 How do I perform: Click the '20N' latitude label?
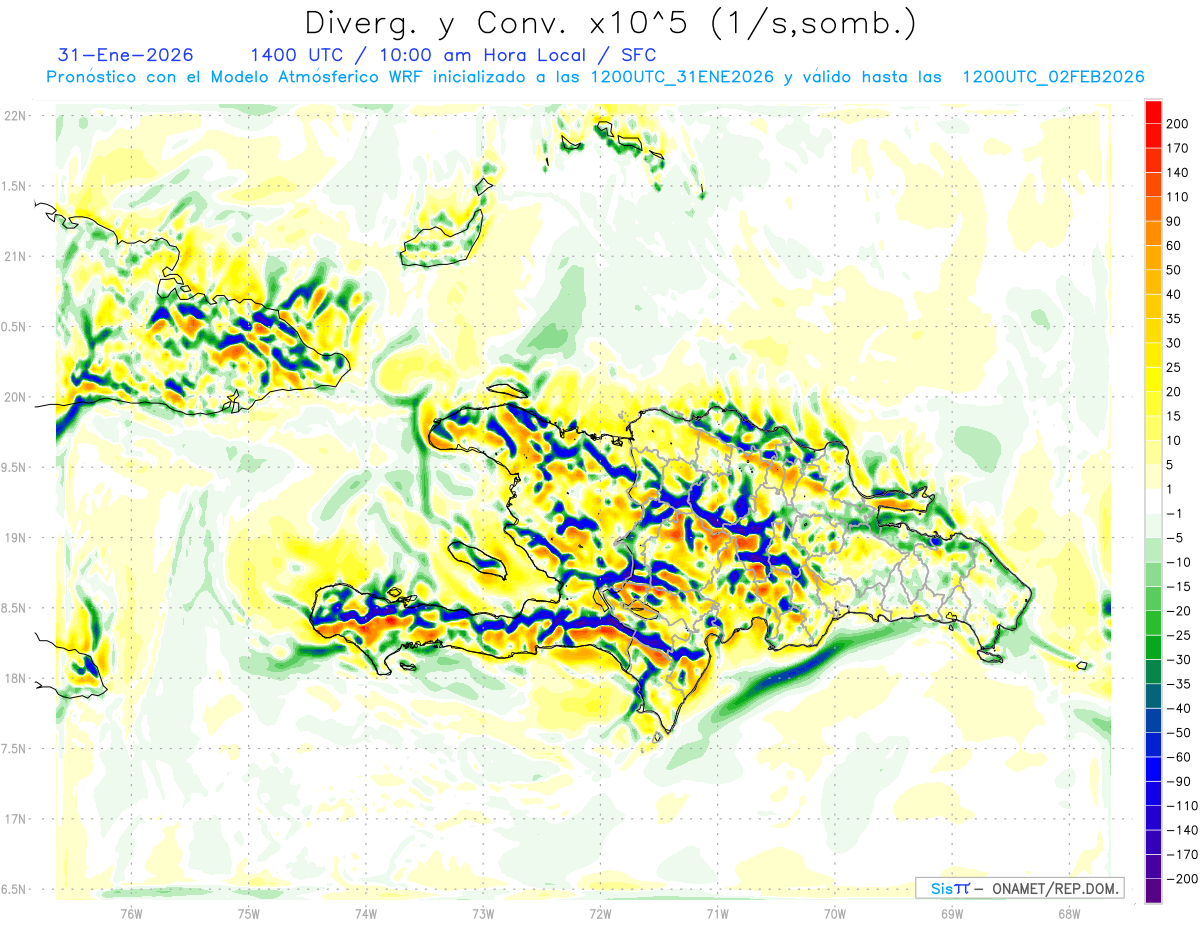tap(15, 397)
